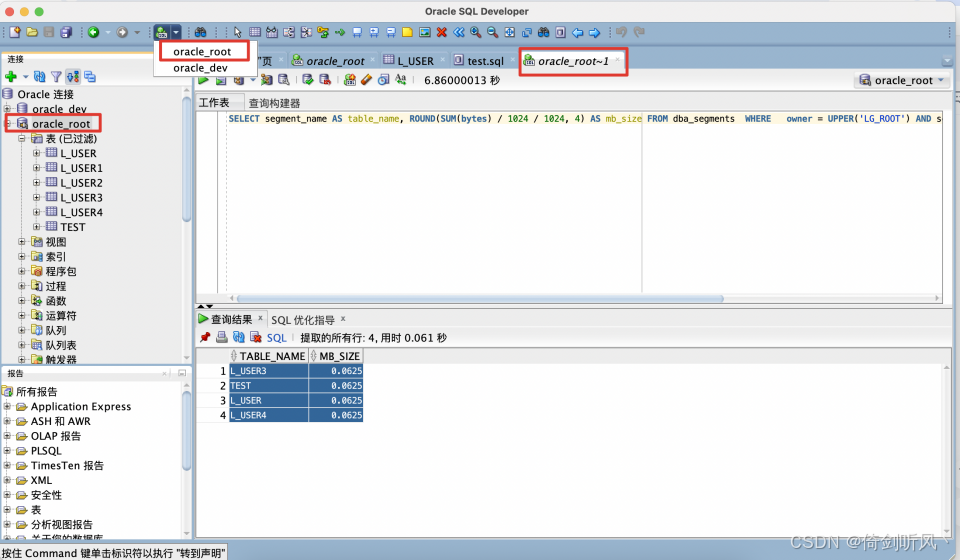Close the oracle_root~1 tab
This screenshot has height=560, width=960.
click(x=618, y=59)
